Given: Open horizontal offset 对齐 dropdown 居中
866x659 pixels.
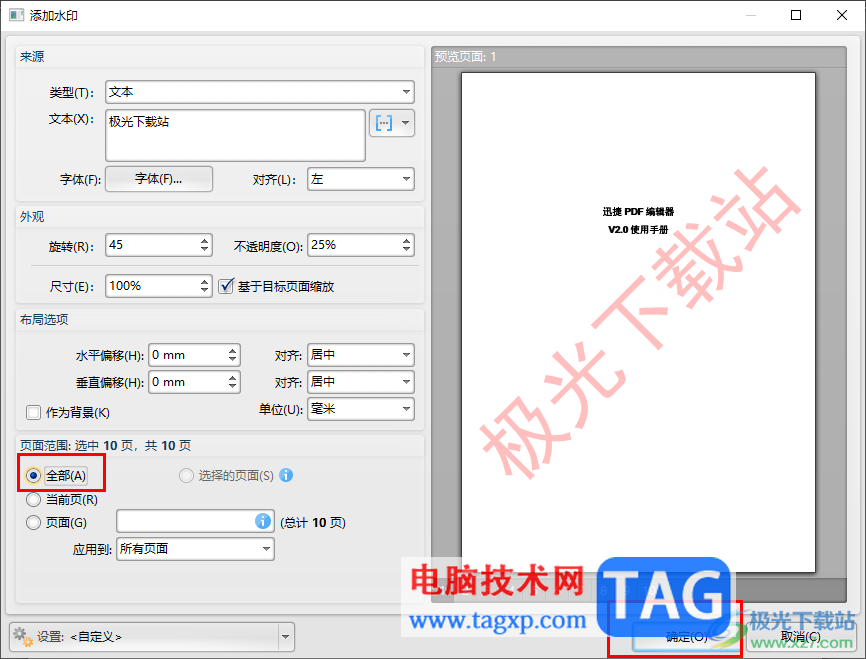Looking at the screenshot, I should coord(361,355).
